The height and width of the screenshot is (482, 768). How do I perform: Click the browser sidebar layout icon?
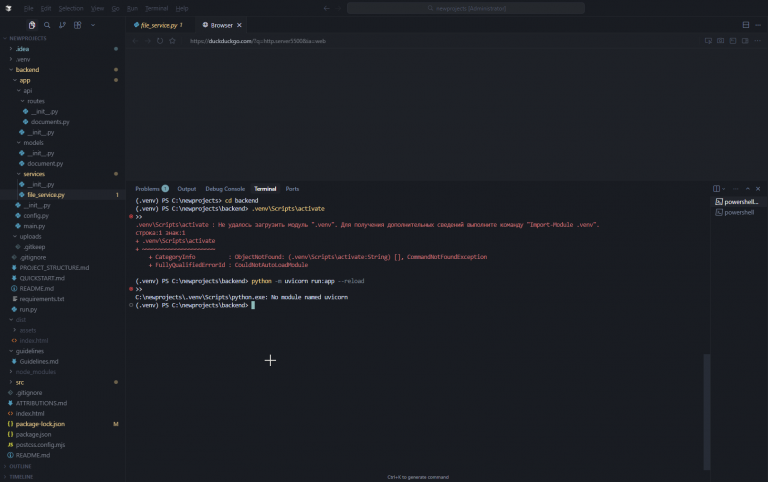point(745,41)
